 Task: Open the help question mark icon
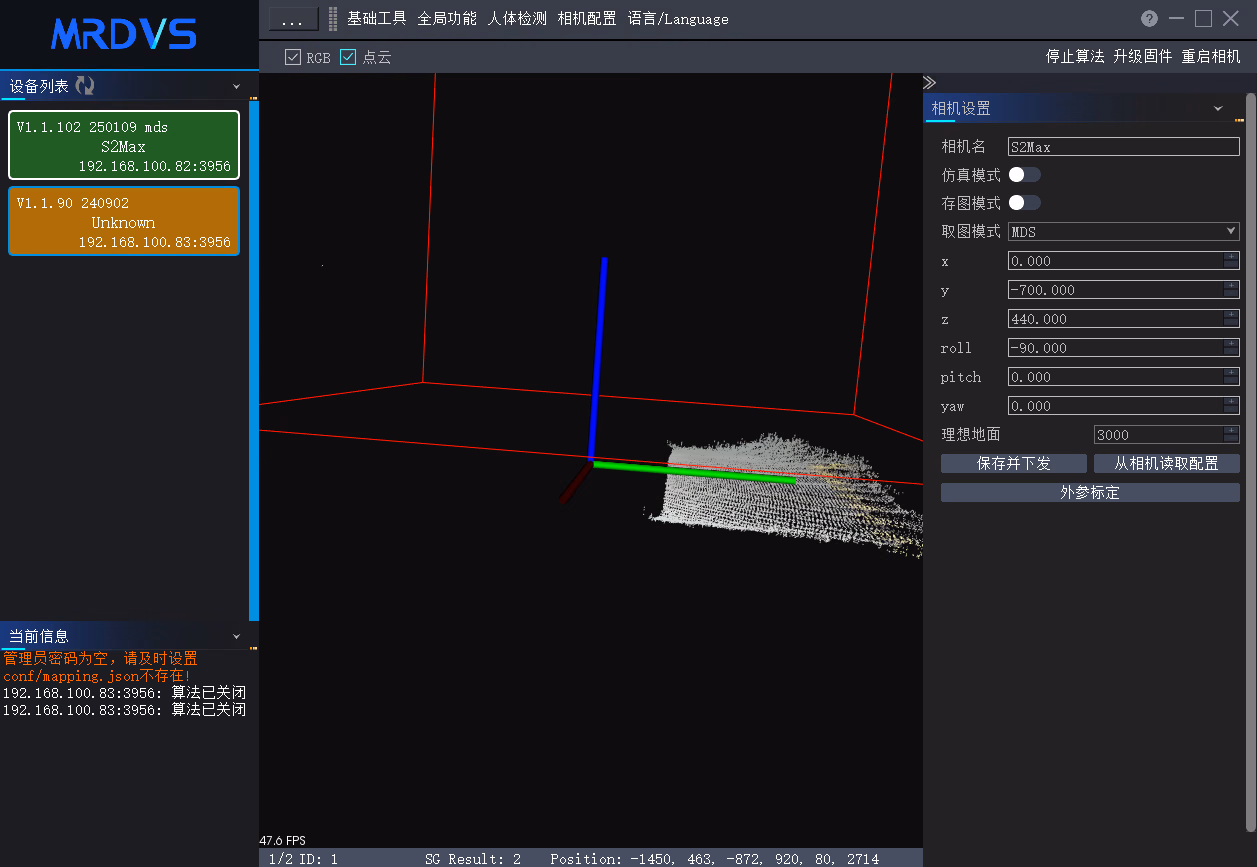[x=1150, y=18]
